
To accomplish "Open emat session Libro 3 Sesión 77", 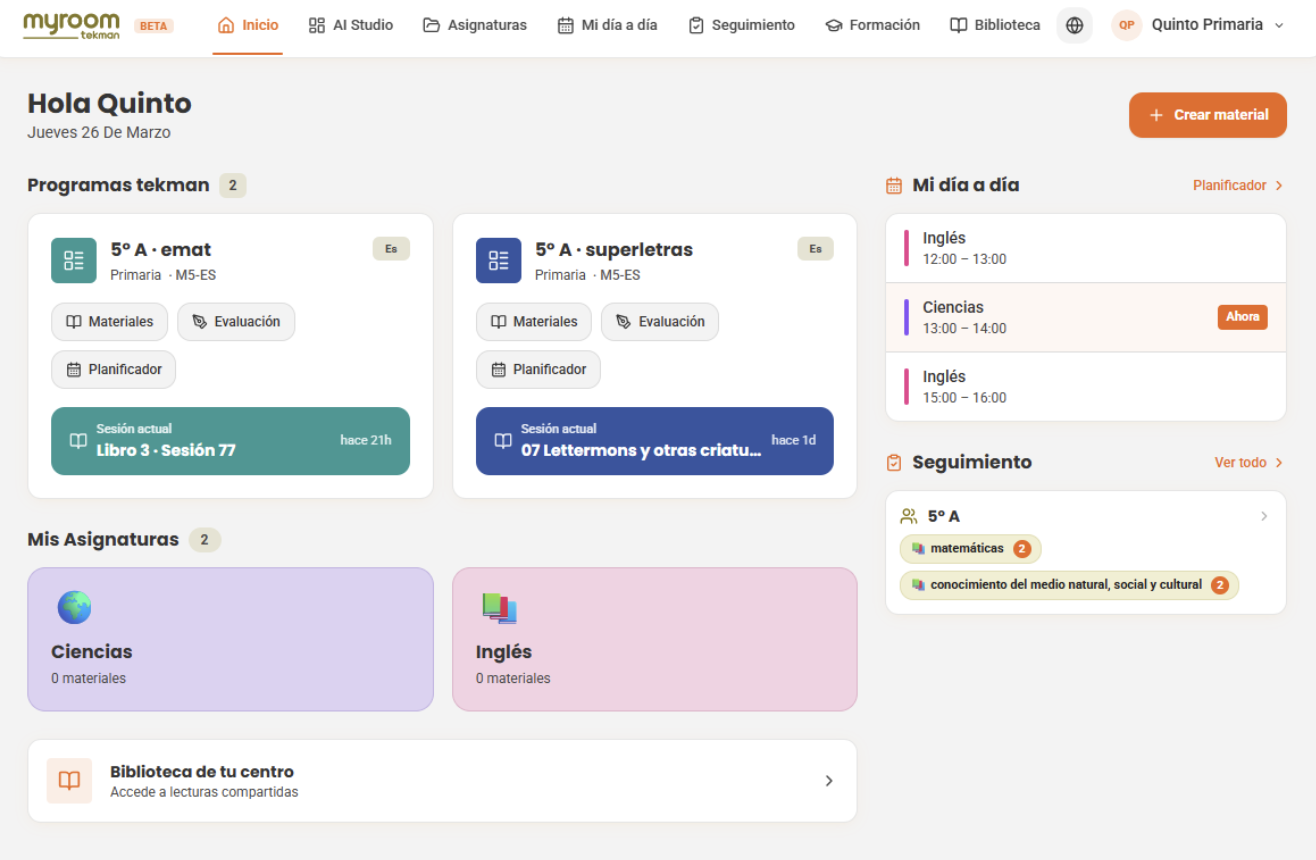I will 230,440.
